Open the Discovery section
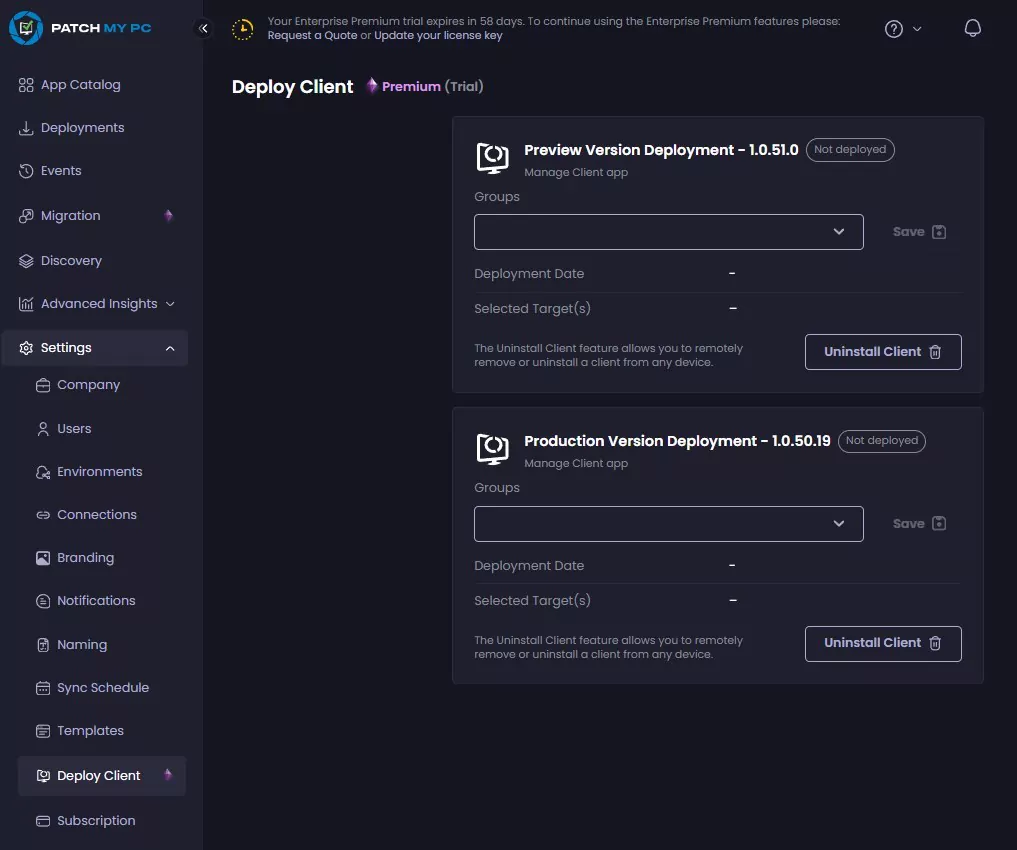Screen dimensions: 1017x850 click(73, 260)
